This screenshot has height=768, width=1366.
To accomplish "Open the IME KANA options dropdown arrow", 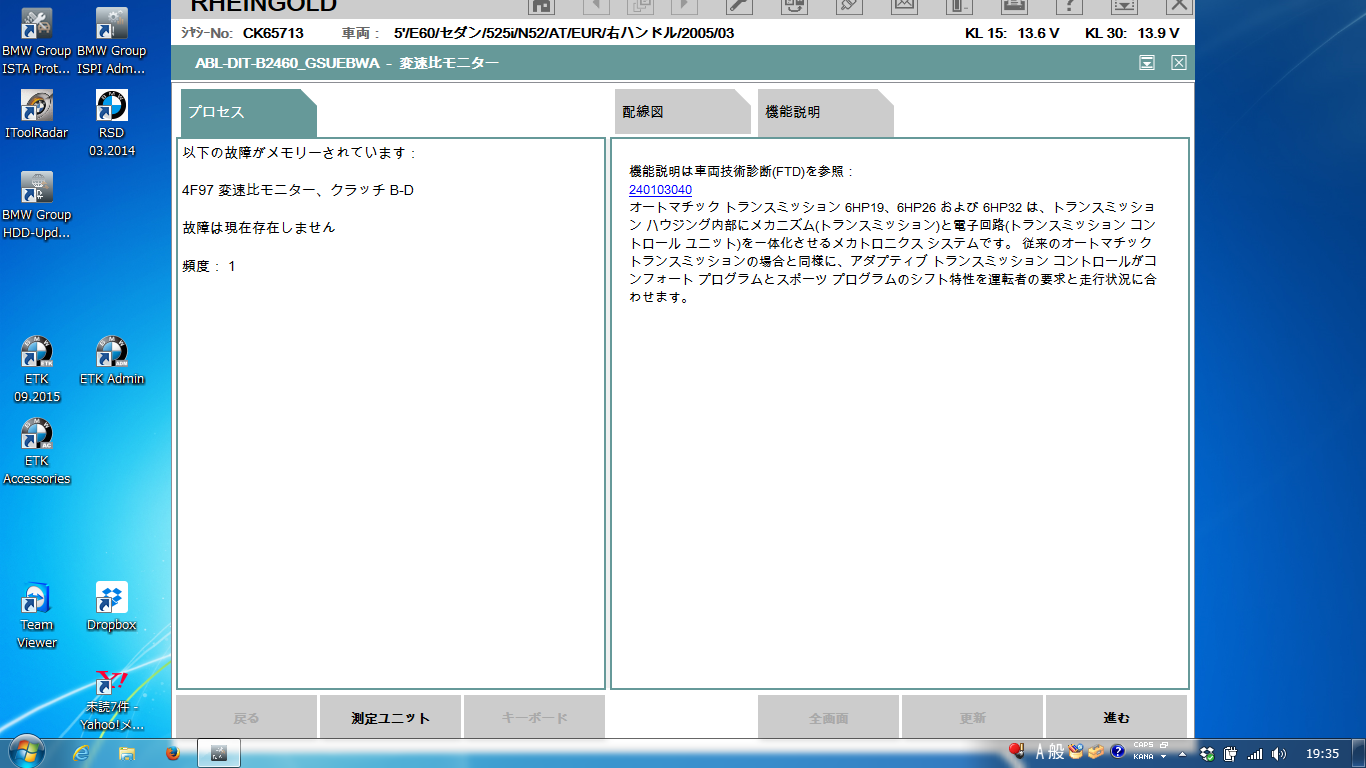I will (x=1163, y=757).
